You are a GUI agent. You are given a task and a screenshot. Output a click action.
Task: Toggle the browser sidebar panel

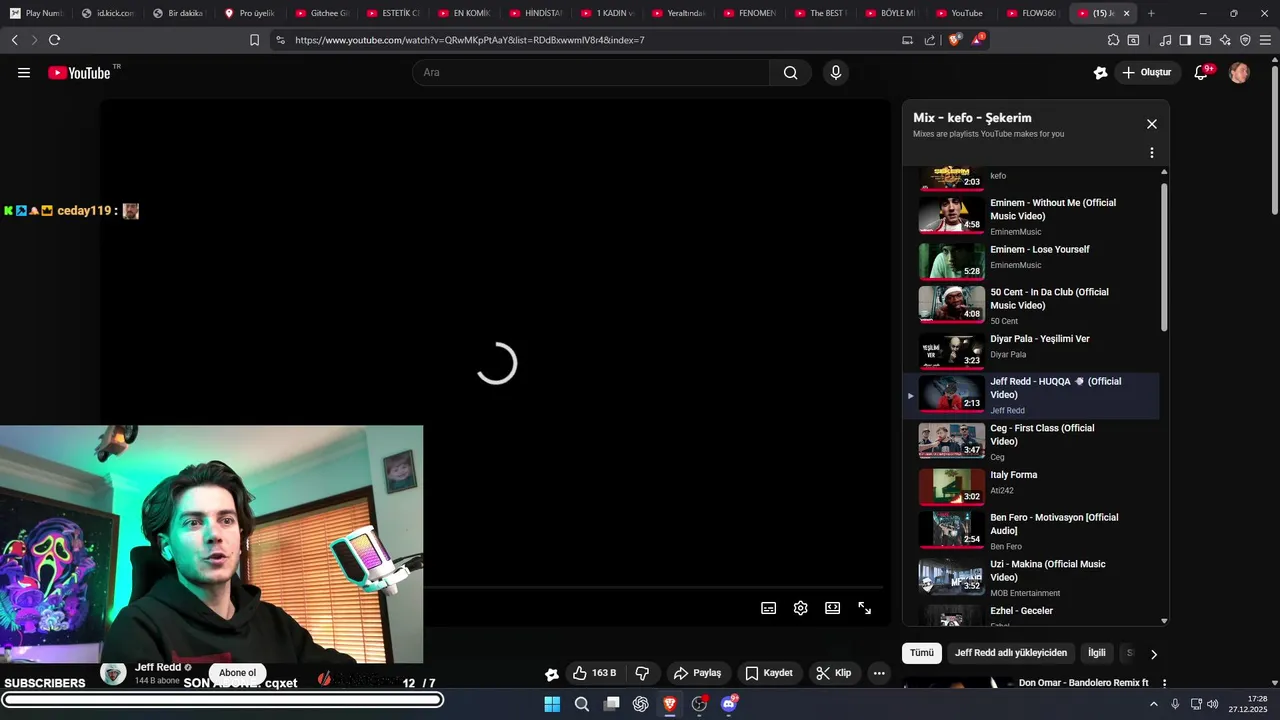tap(1185, 40)
